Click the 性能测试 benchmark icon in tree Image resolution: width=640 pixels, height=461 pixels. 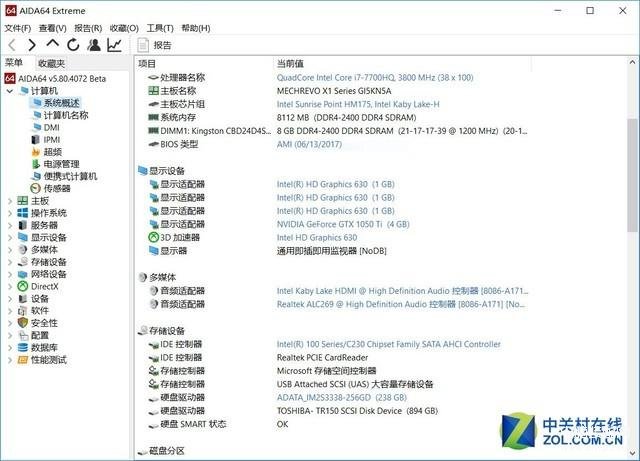22,359
